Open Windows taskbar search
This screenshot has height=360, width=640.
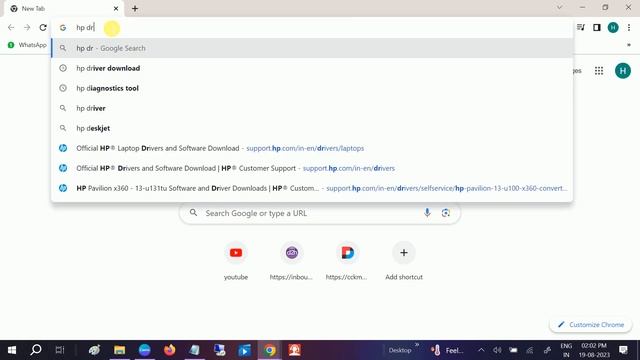[36, 350]
